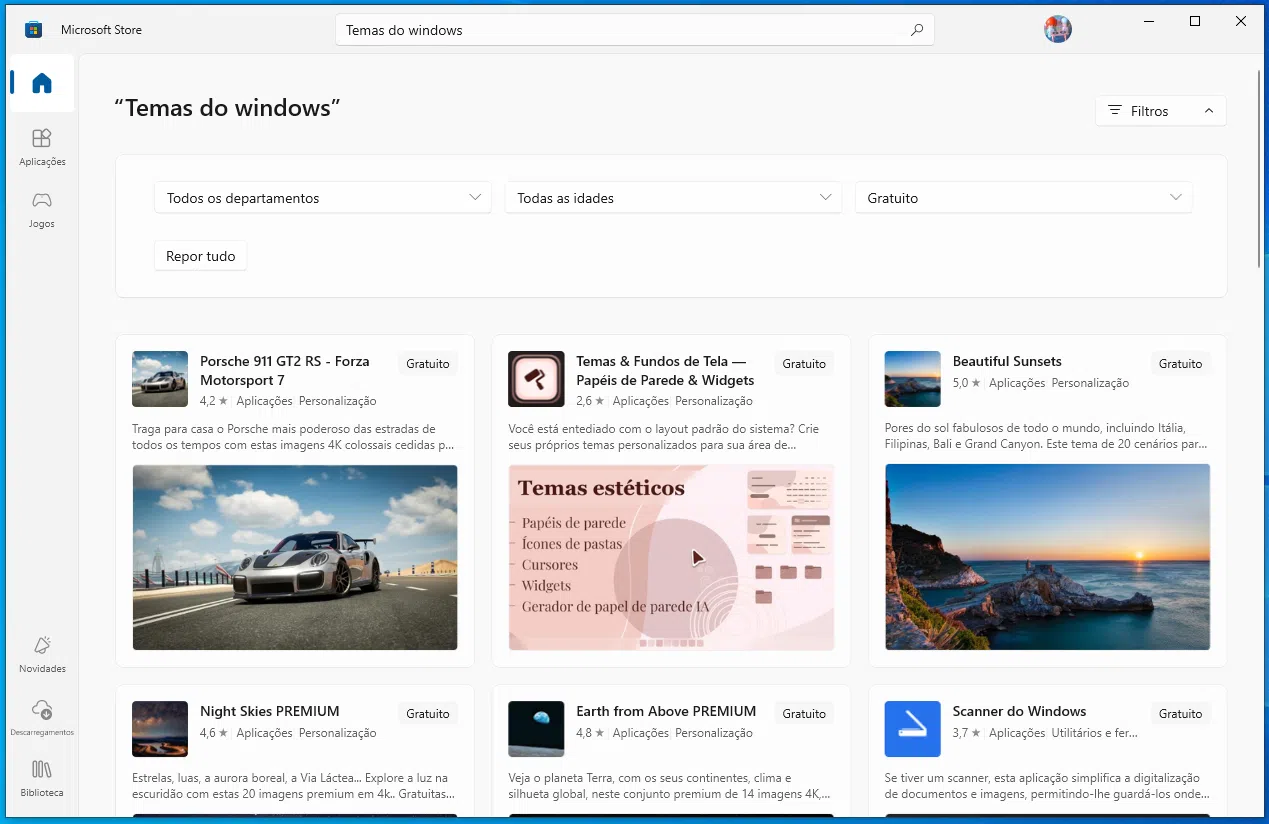Open Novidades in sidebar

(x=42, y=654)
